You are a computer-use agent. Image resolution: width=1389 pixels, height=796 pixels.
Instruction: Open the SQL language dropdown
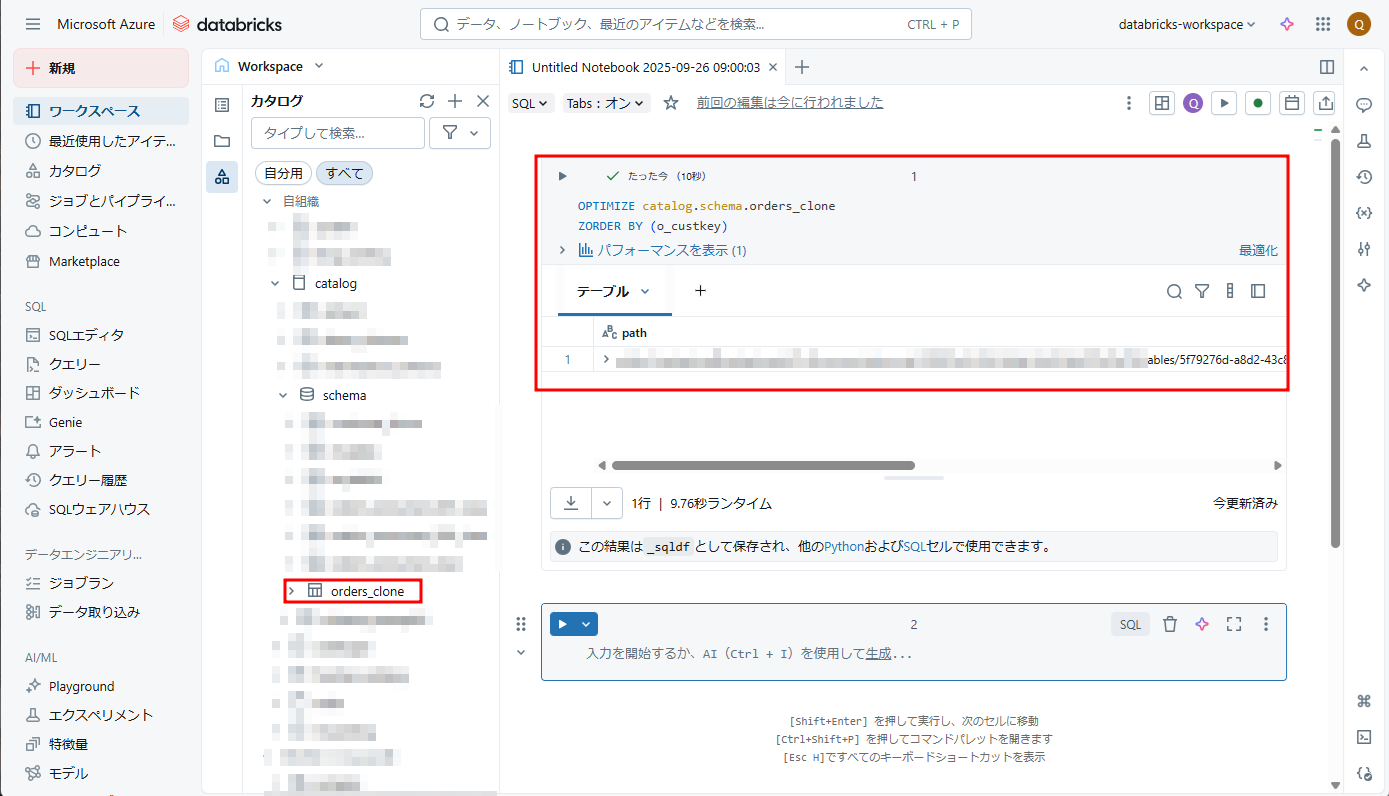[531, 103]
